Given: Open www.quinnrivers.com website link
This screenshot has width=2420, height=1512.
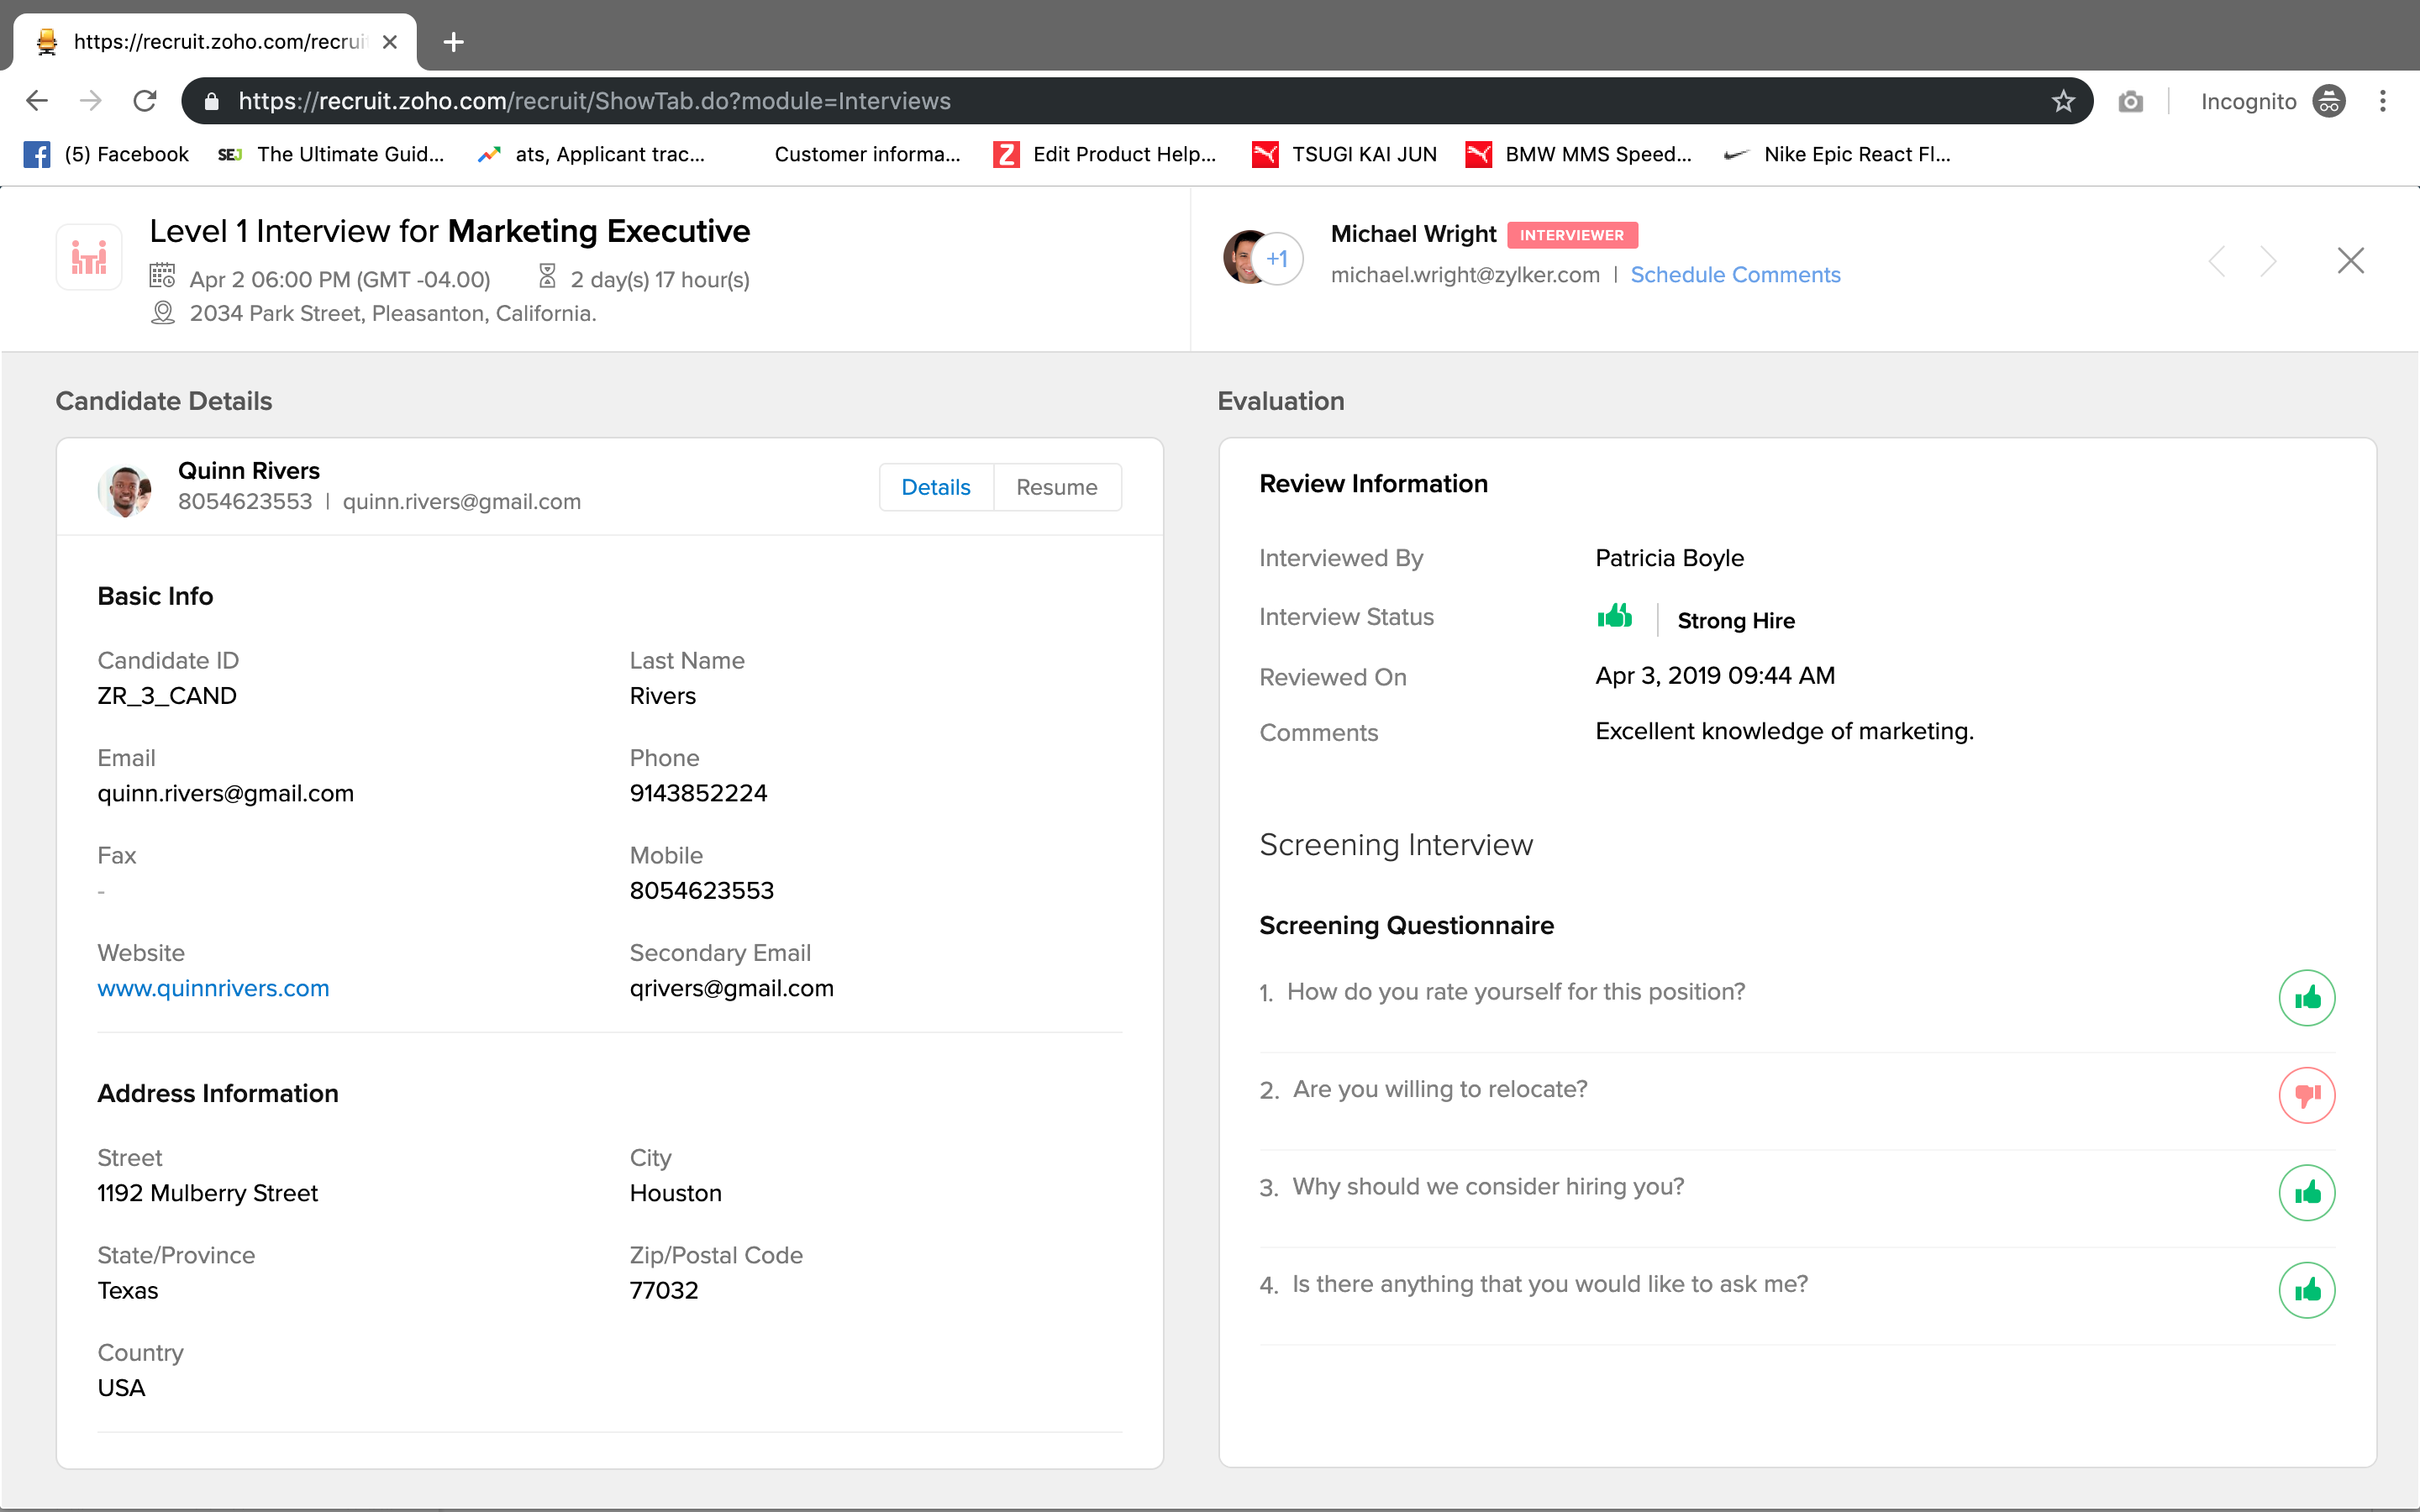Looking at the screenshot, I should (x=213, y=988).
